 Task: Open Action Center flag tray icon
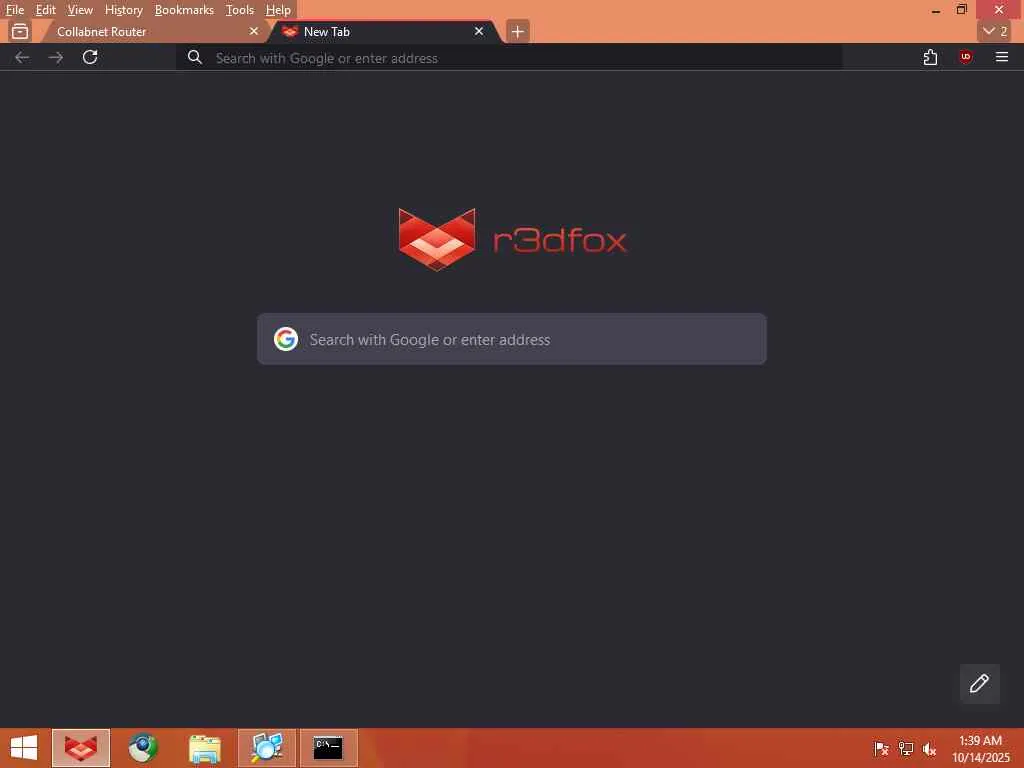click(881, 748)
